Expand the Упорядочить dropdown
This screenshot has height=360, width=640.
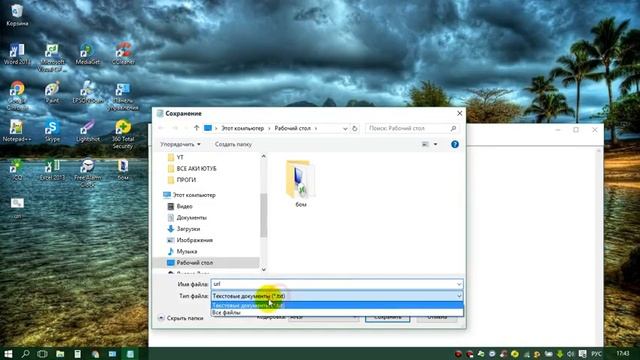[180, 144]
